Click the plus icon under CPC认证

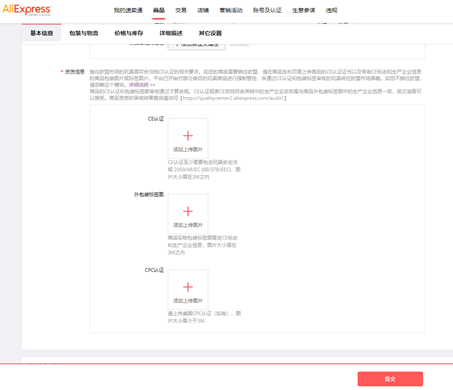click(188, 287)
